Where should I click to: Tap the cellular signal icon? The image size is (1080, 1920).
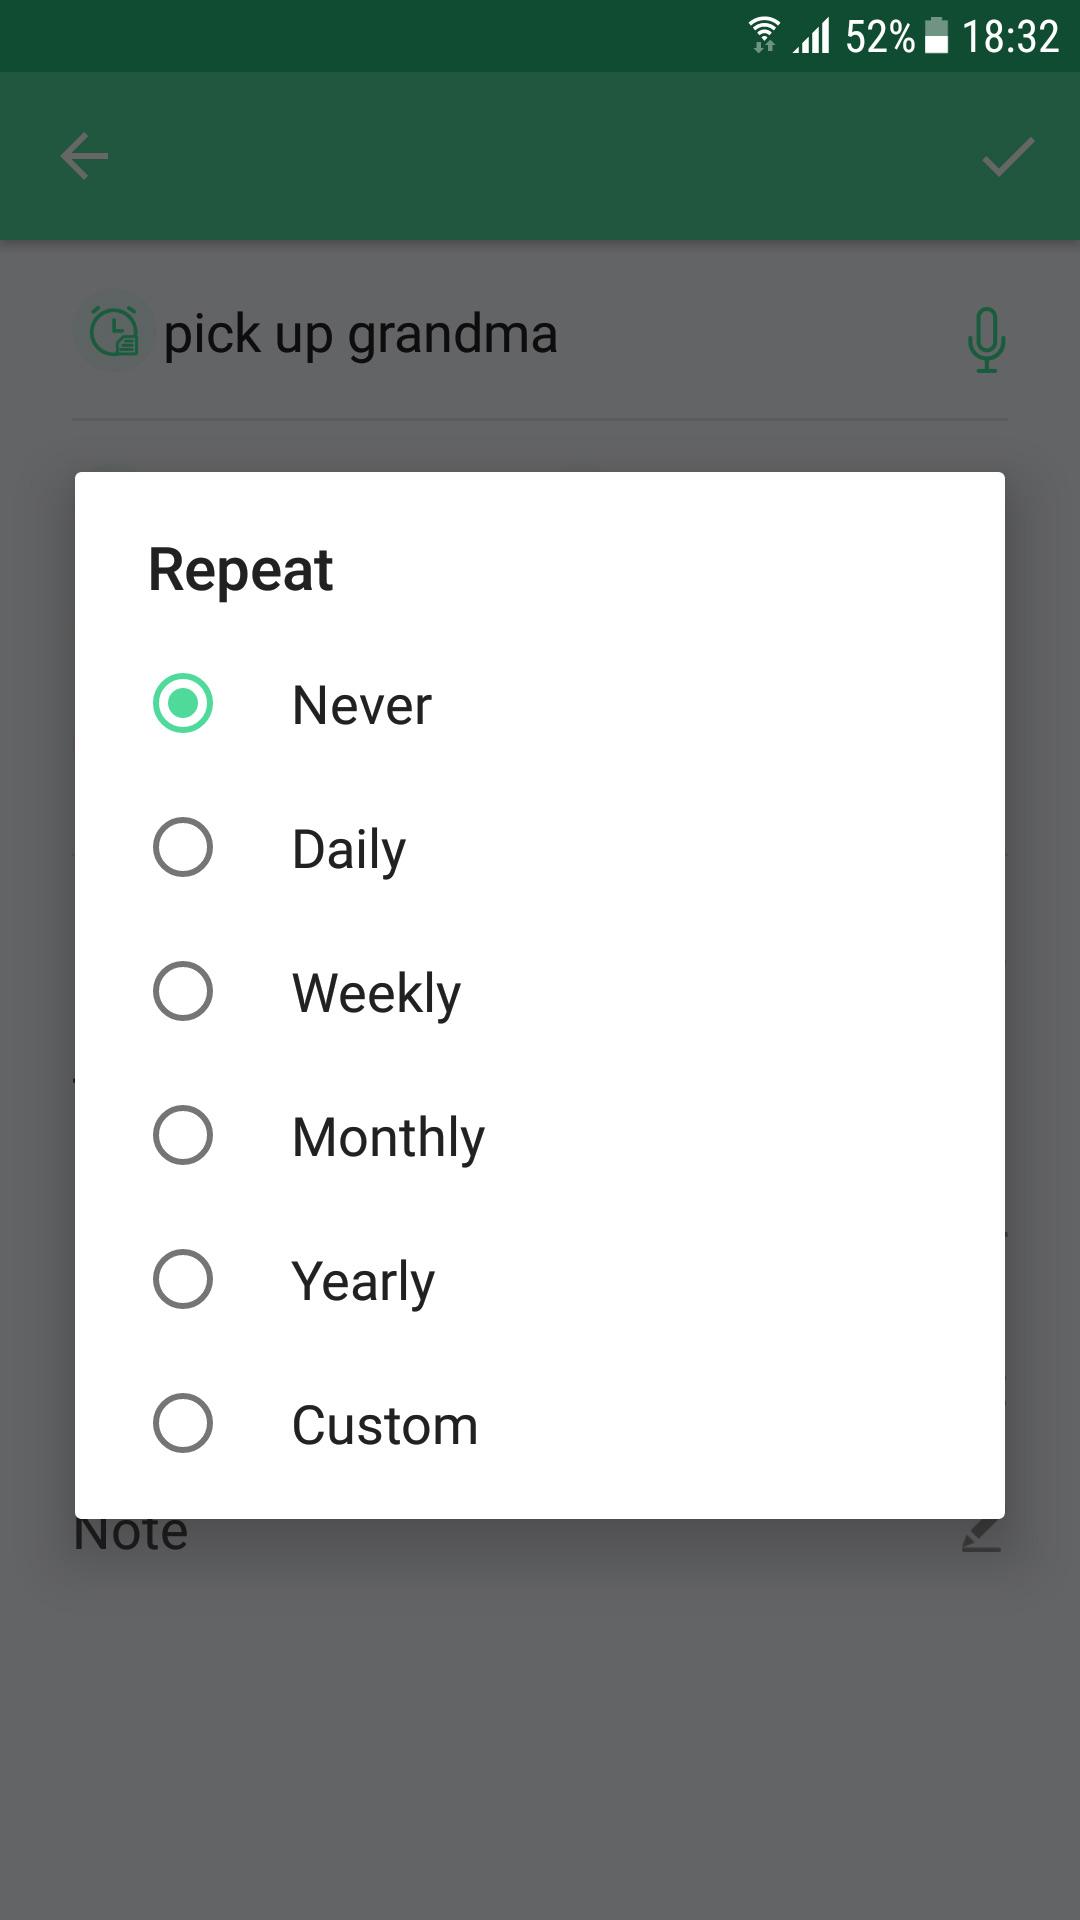(x=813, y=36)
